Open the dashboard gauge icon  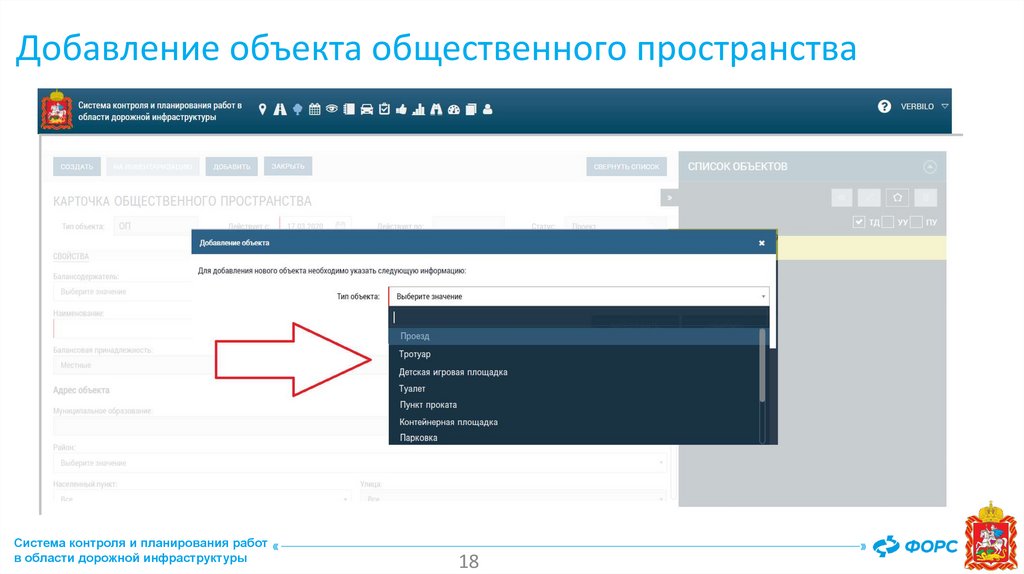454,109
